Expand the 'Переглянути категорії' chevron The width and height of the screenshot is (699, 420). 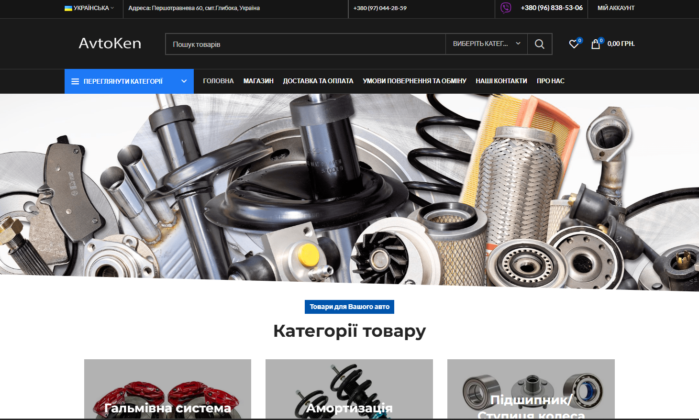(x=184, y=81)
